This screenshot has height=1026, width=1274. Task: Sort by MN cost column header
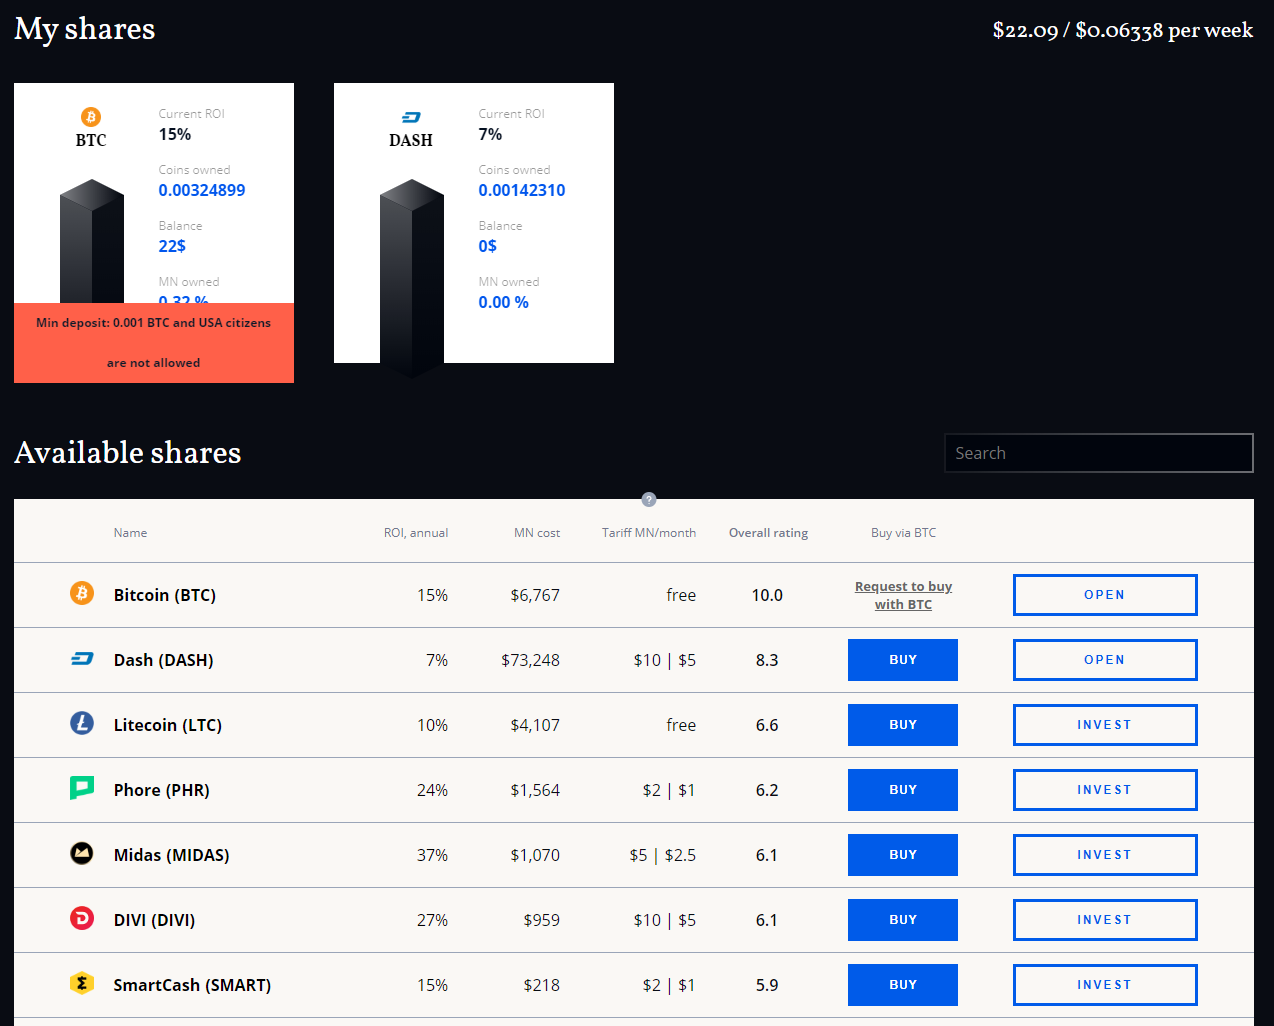coord(537,533)
